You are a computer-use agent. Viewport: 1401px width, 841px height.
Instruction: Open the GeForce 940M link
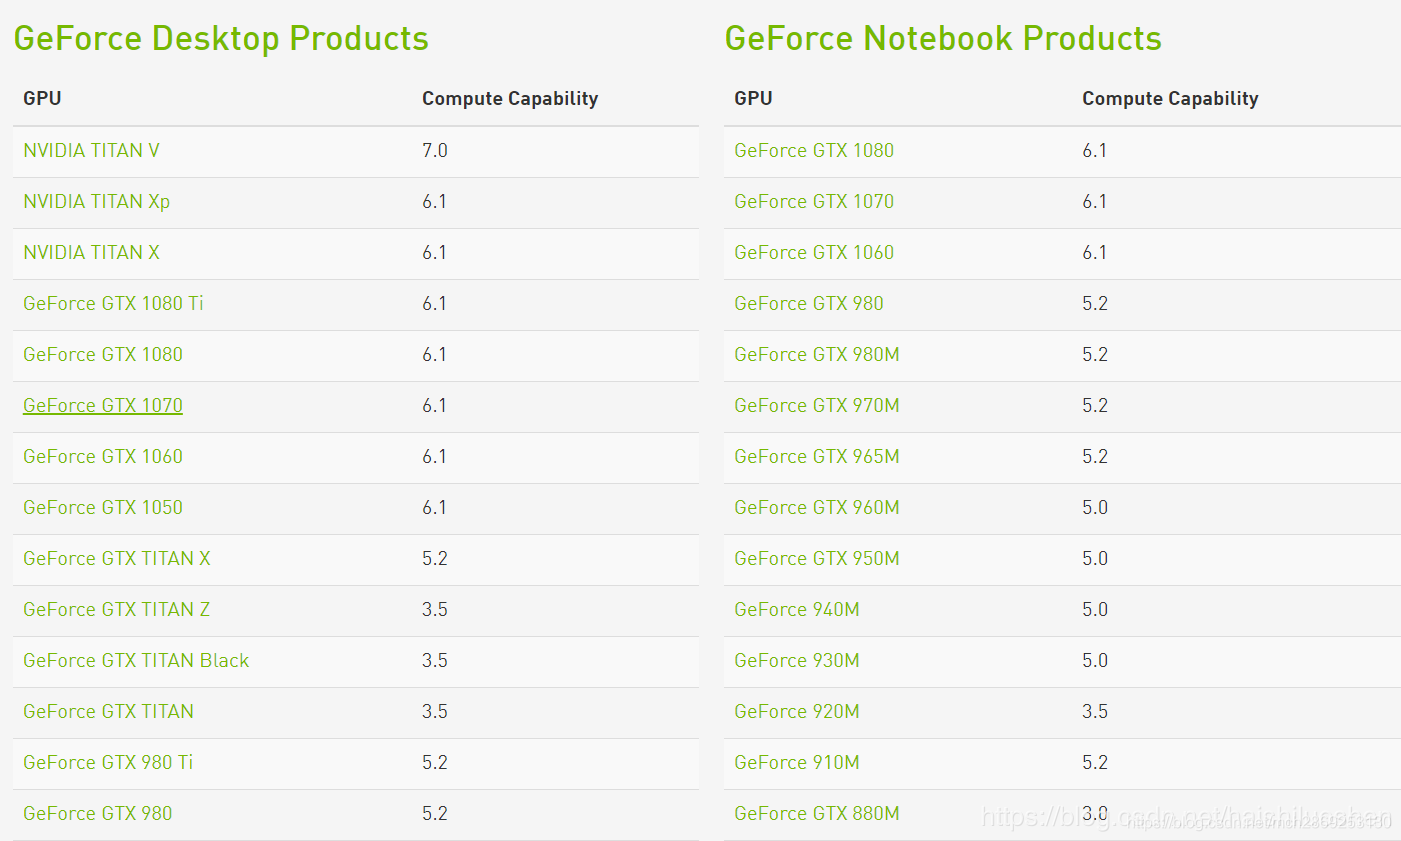pyautogui.click(x=797, y=610)
